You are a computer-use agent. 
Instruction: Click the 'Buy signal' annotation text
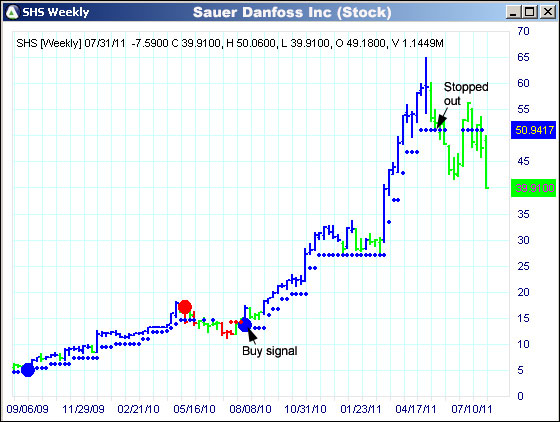[270, 351]
